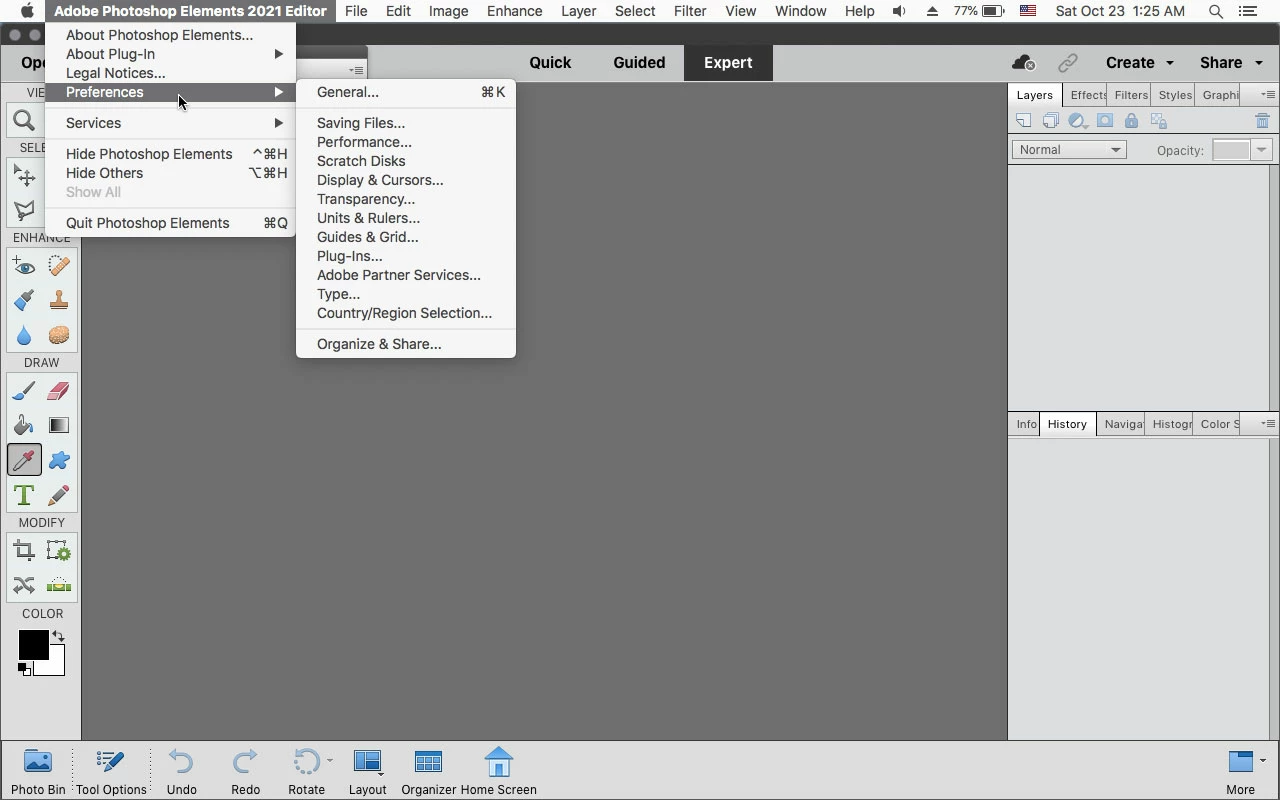The image size is (1280, 800).
Task: Switch to the Effects tab
Action: pos(1086,95)
